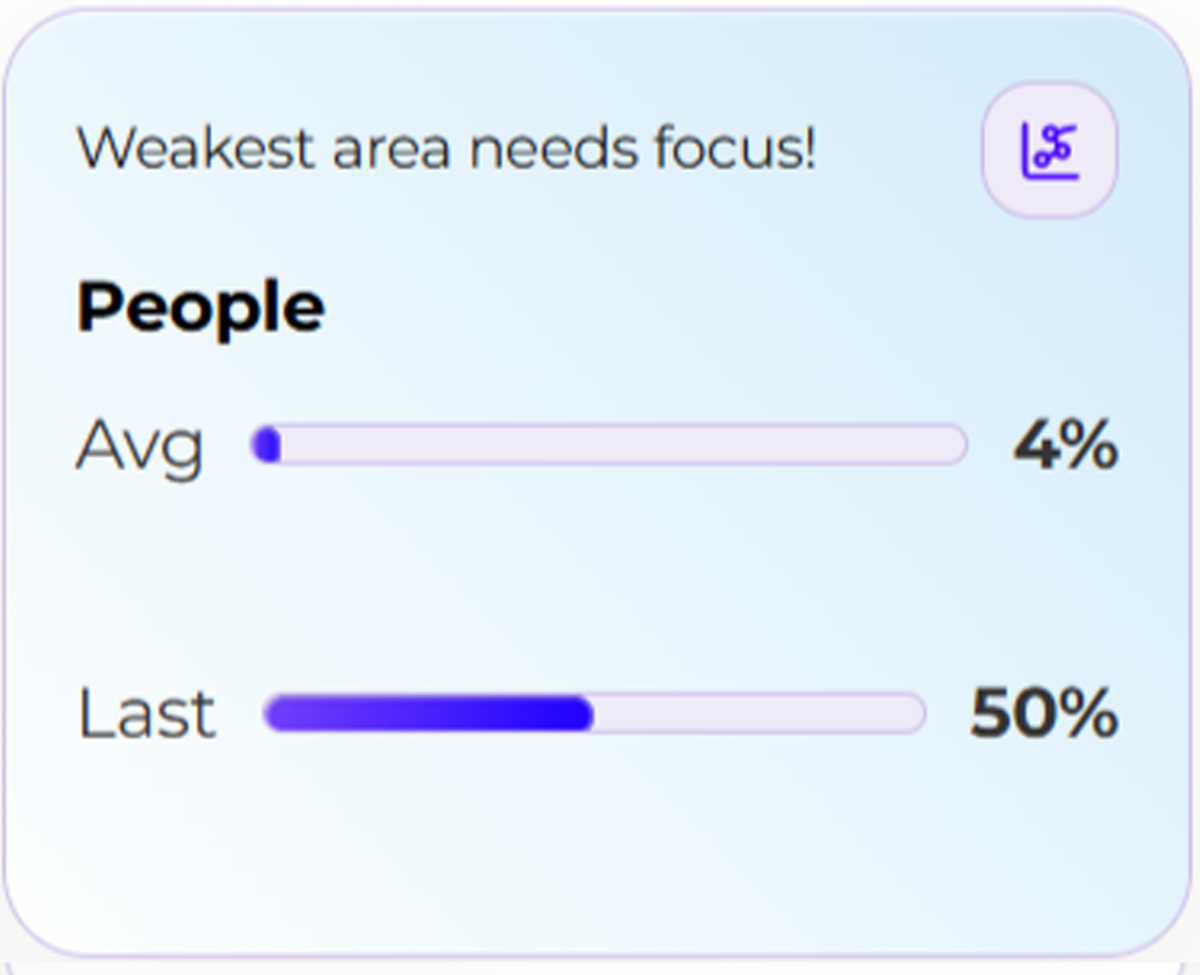Viewport: 1200px width, 975px height.
Task: Open the analytics chart icon button
Action: [x=1049, y=150]
